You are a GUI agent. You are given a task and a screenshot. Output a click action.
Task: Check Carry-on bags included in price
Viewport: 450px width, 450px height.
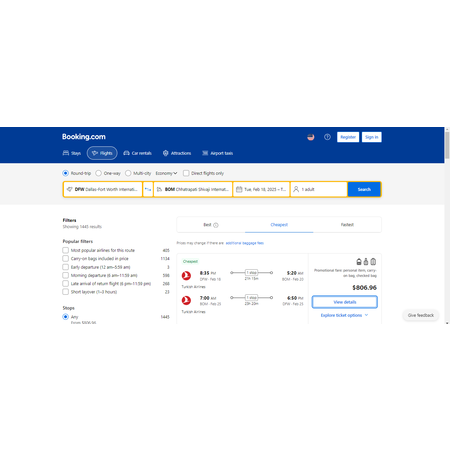coord(66,259)
